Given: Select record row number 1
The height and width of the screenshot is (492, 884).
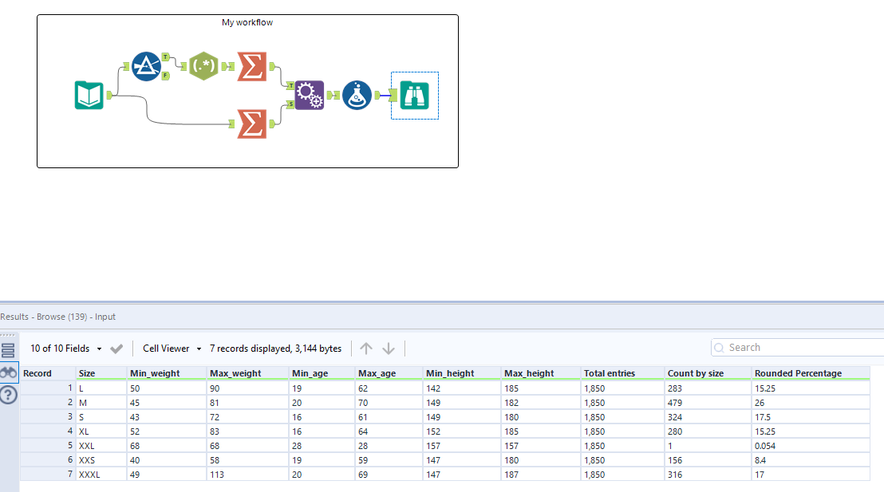Looking at the screenshot, I should point(48,388).
